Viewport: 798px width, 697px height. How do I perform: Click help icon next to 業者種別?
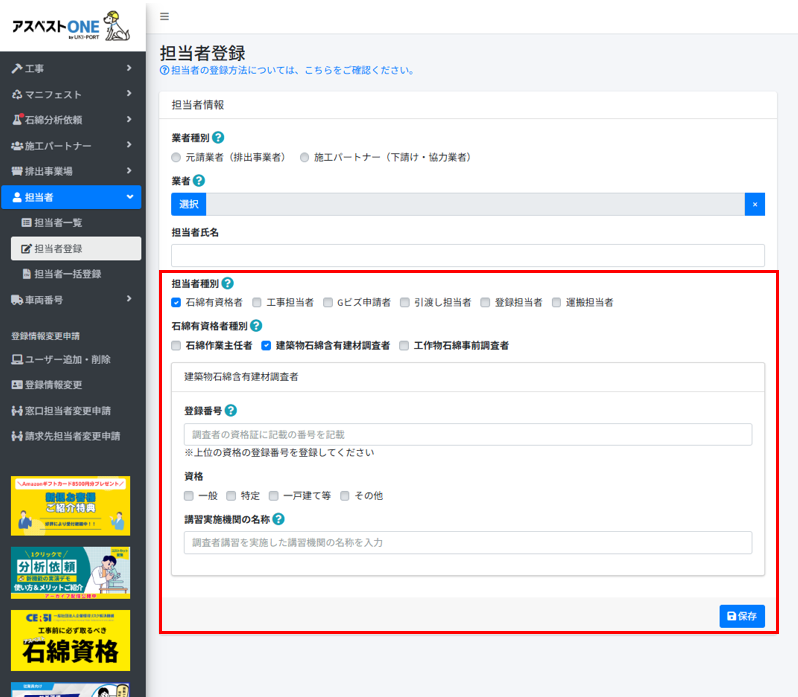click(218, 137)
